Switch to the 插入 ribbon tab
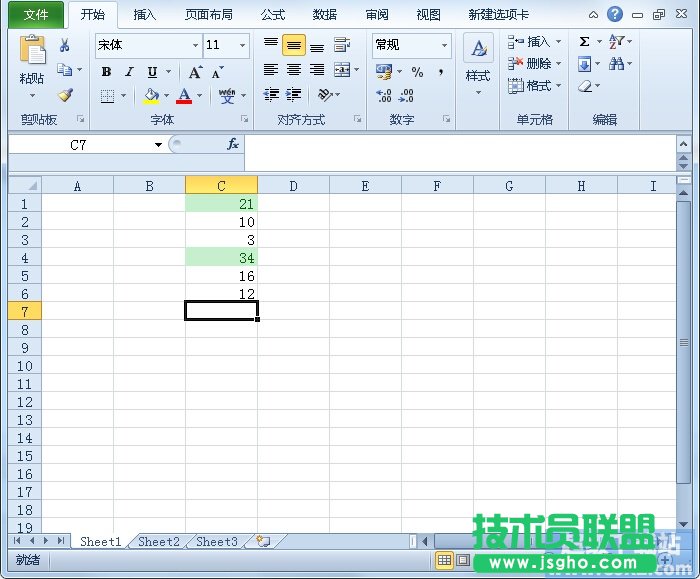The width and height of the screenshot is (700, 579). click(145, 15)
